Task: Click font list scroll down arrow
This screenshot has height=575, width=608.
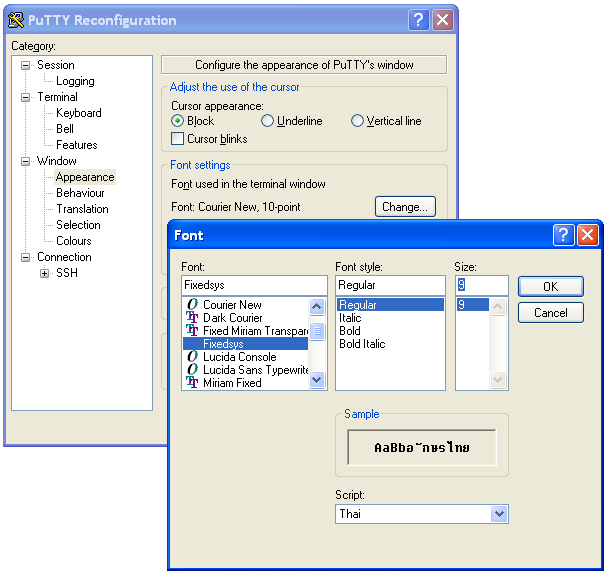Action: click(x=317, y=380)
